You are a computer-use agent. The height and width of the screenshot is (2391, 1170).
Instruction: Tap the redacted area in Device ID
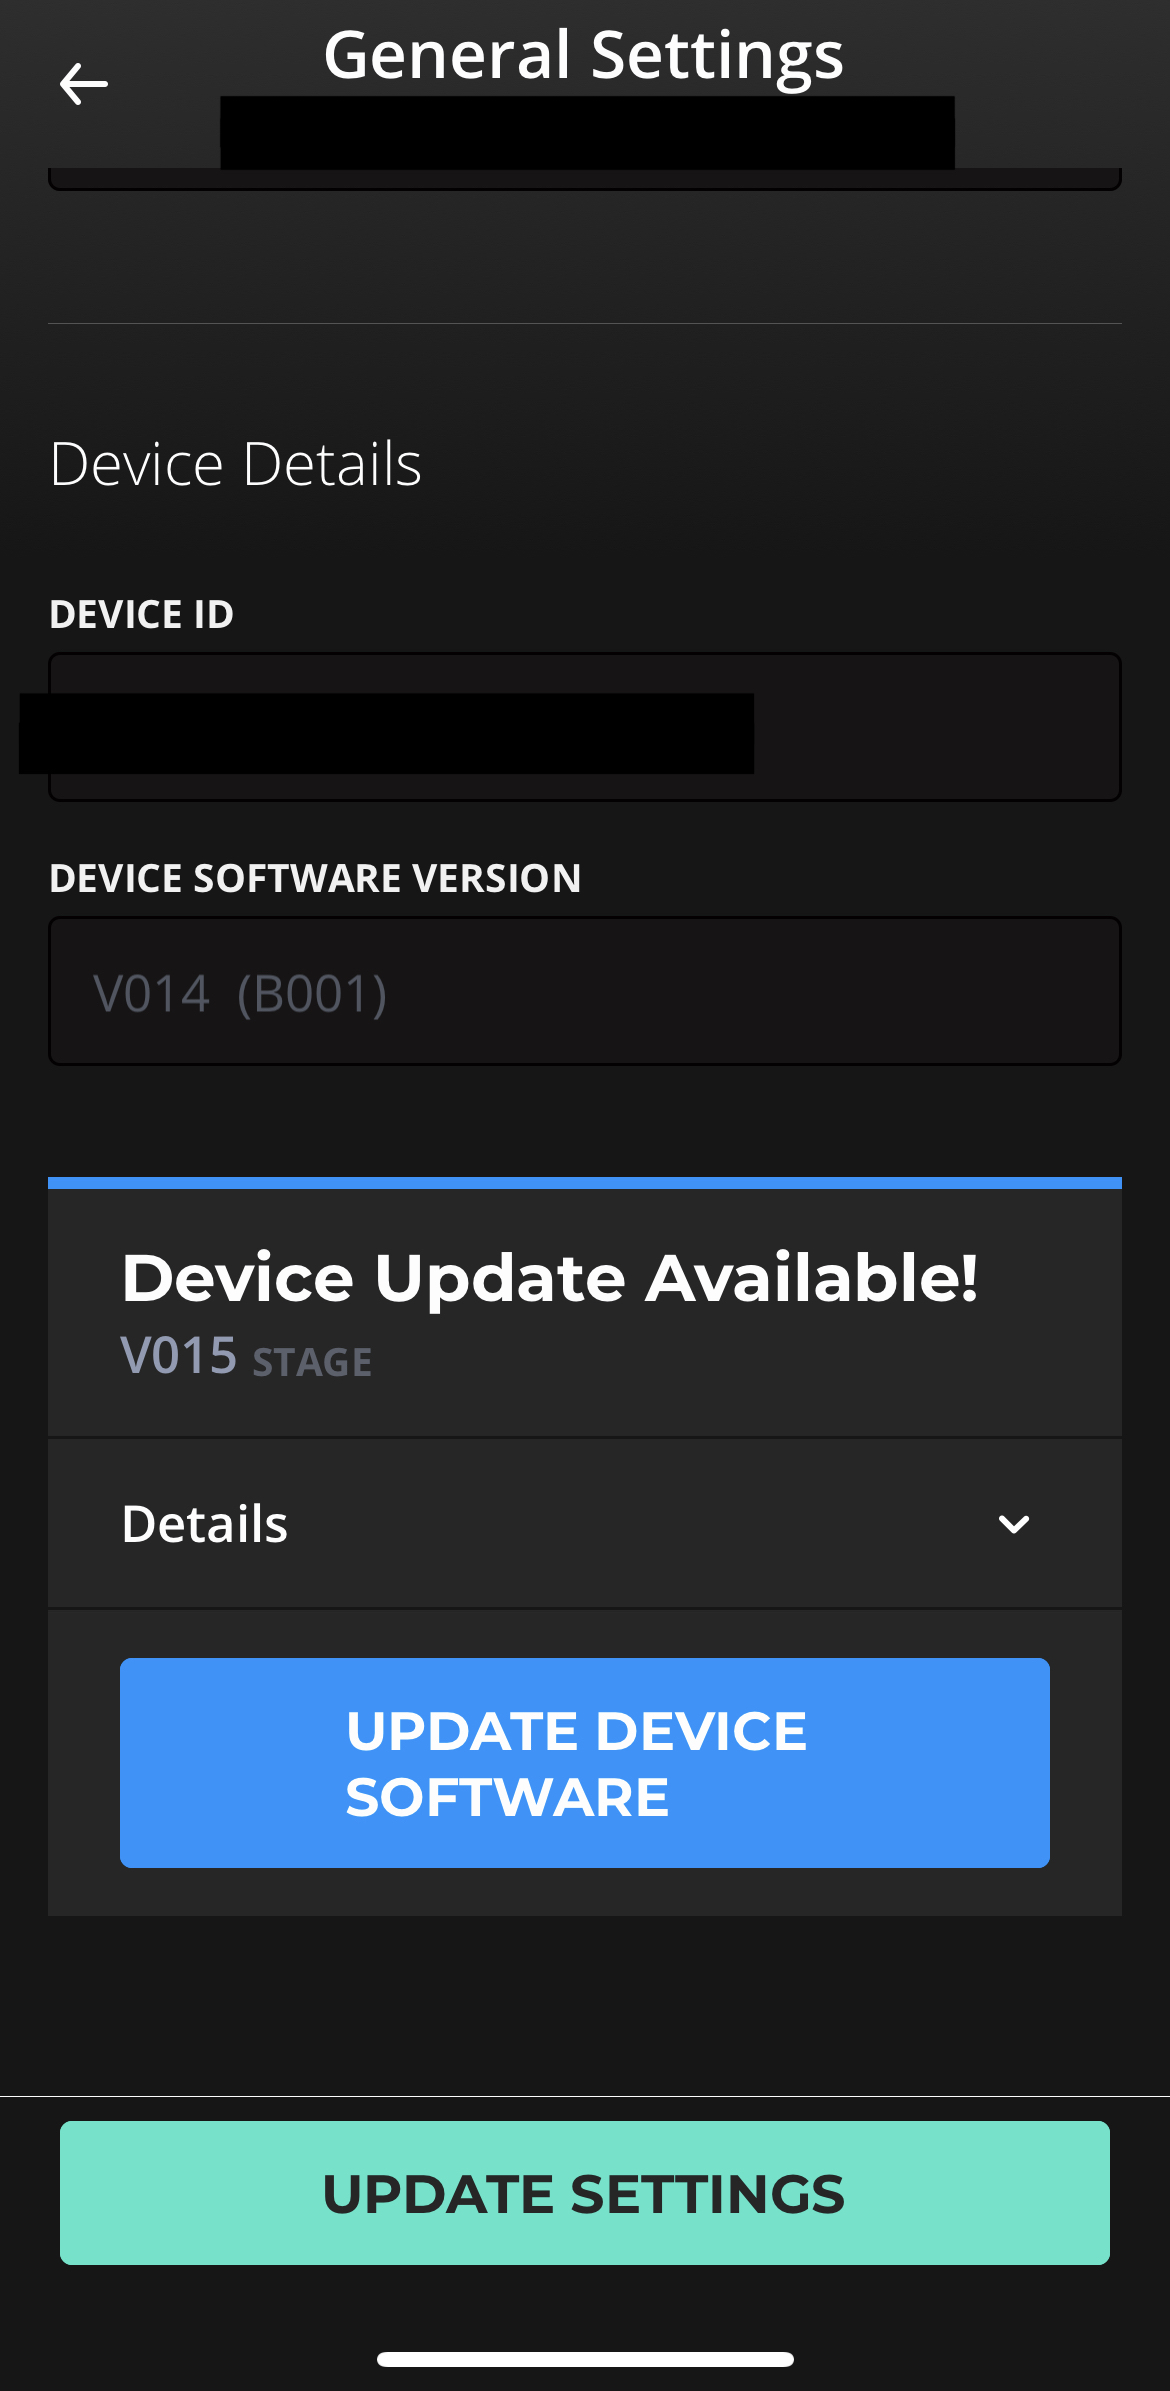[386, 733]
